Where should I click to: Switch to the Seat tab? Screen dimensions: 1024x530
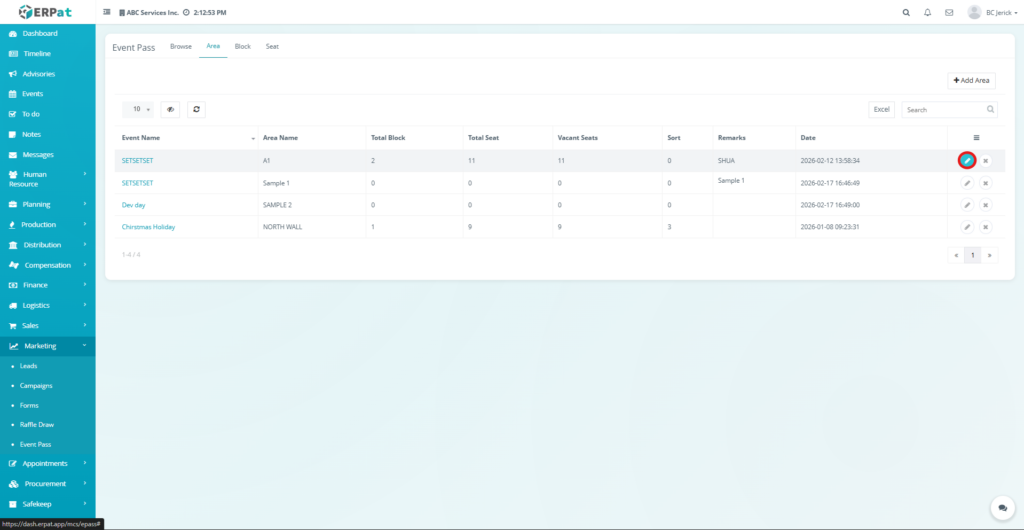click(x=272, y=46)
